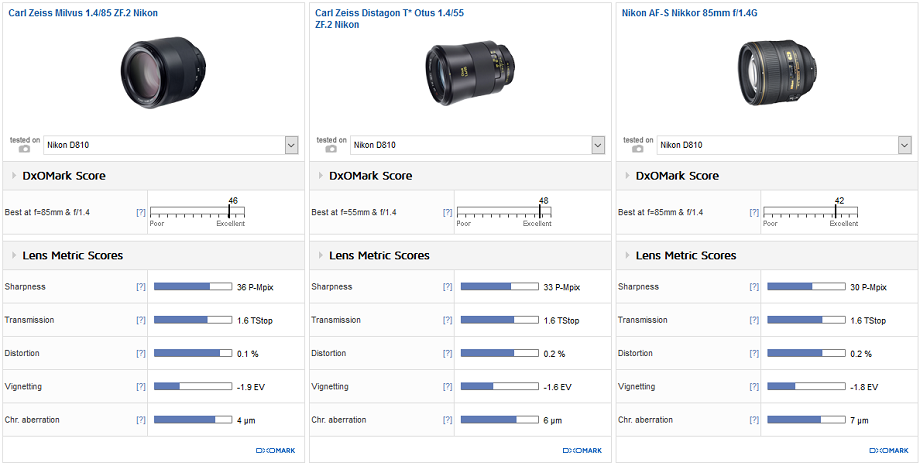Viewport: 920px width, 466px height.
Task: Select Milvus '4 µm' chromatic aberration value
Action: (x=246, y=421)
